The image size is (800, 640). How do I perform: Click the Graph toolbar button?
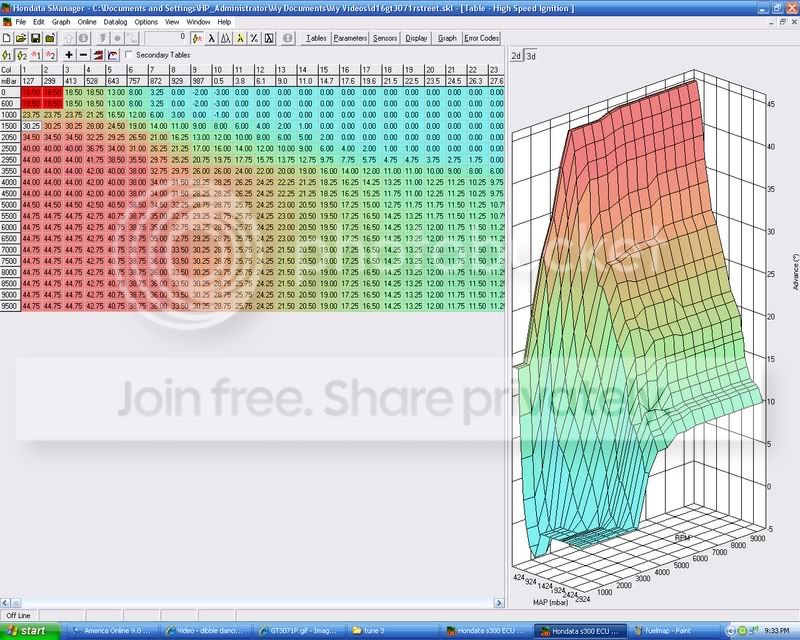click(x=447, y=38)
